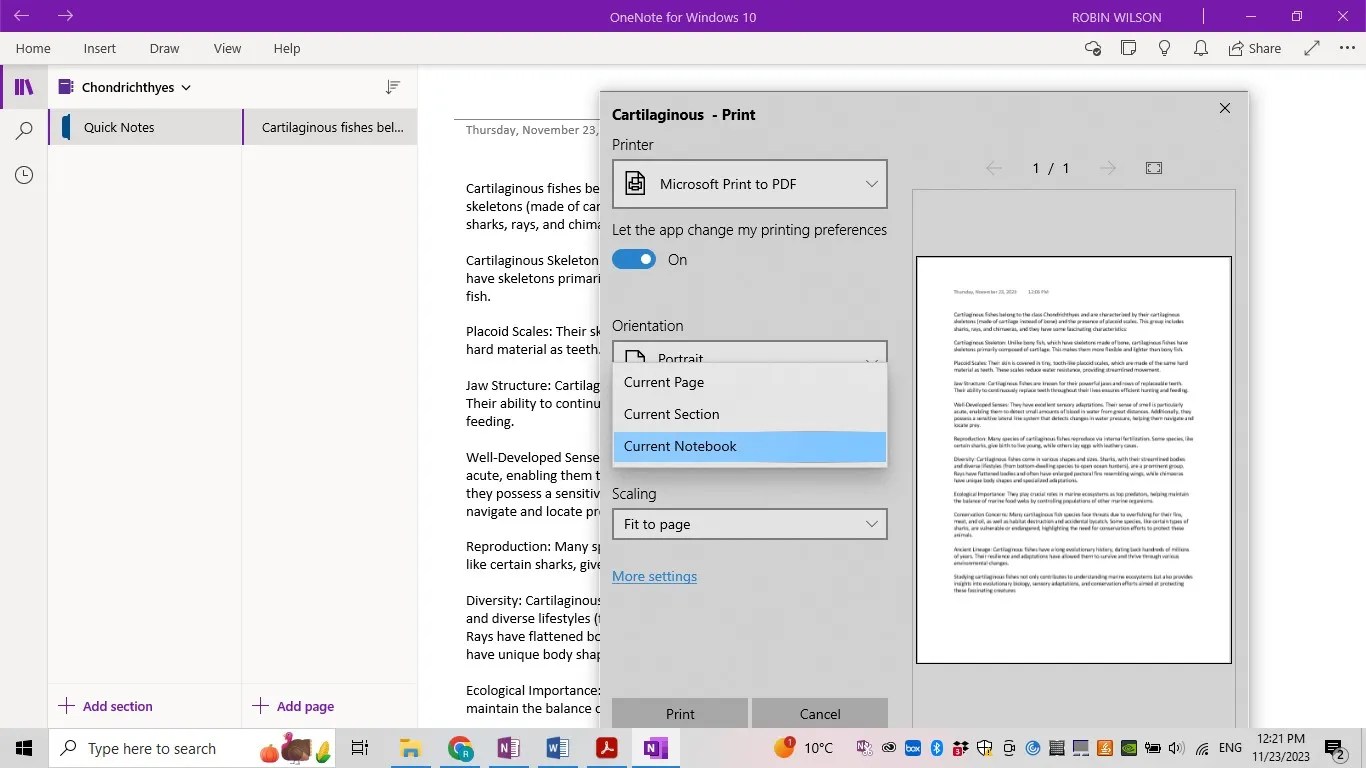This screenshot has width=1366, height=768.
Task: Expand the Chondrichthyes notebook dropdown
Action: coord(186,87)
